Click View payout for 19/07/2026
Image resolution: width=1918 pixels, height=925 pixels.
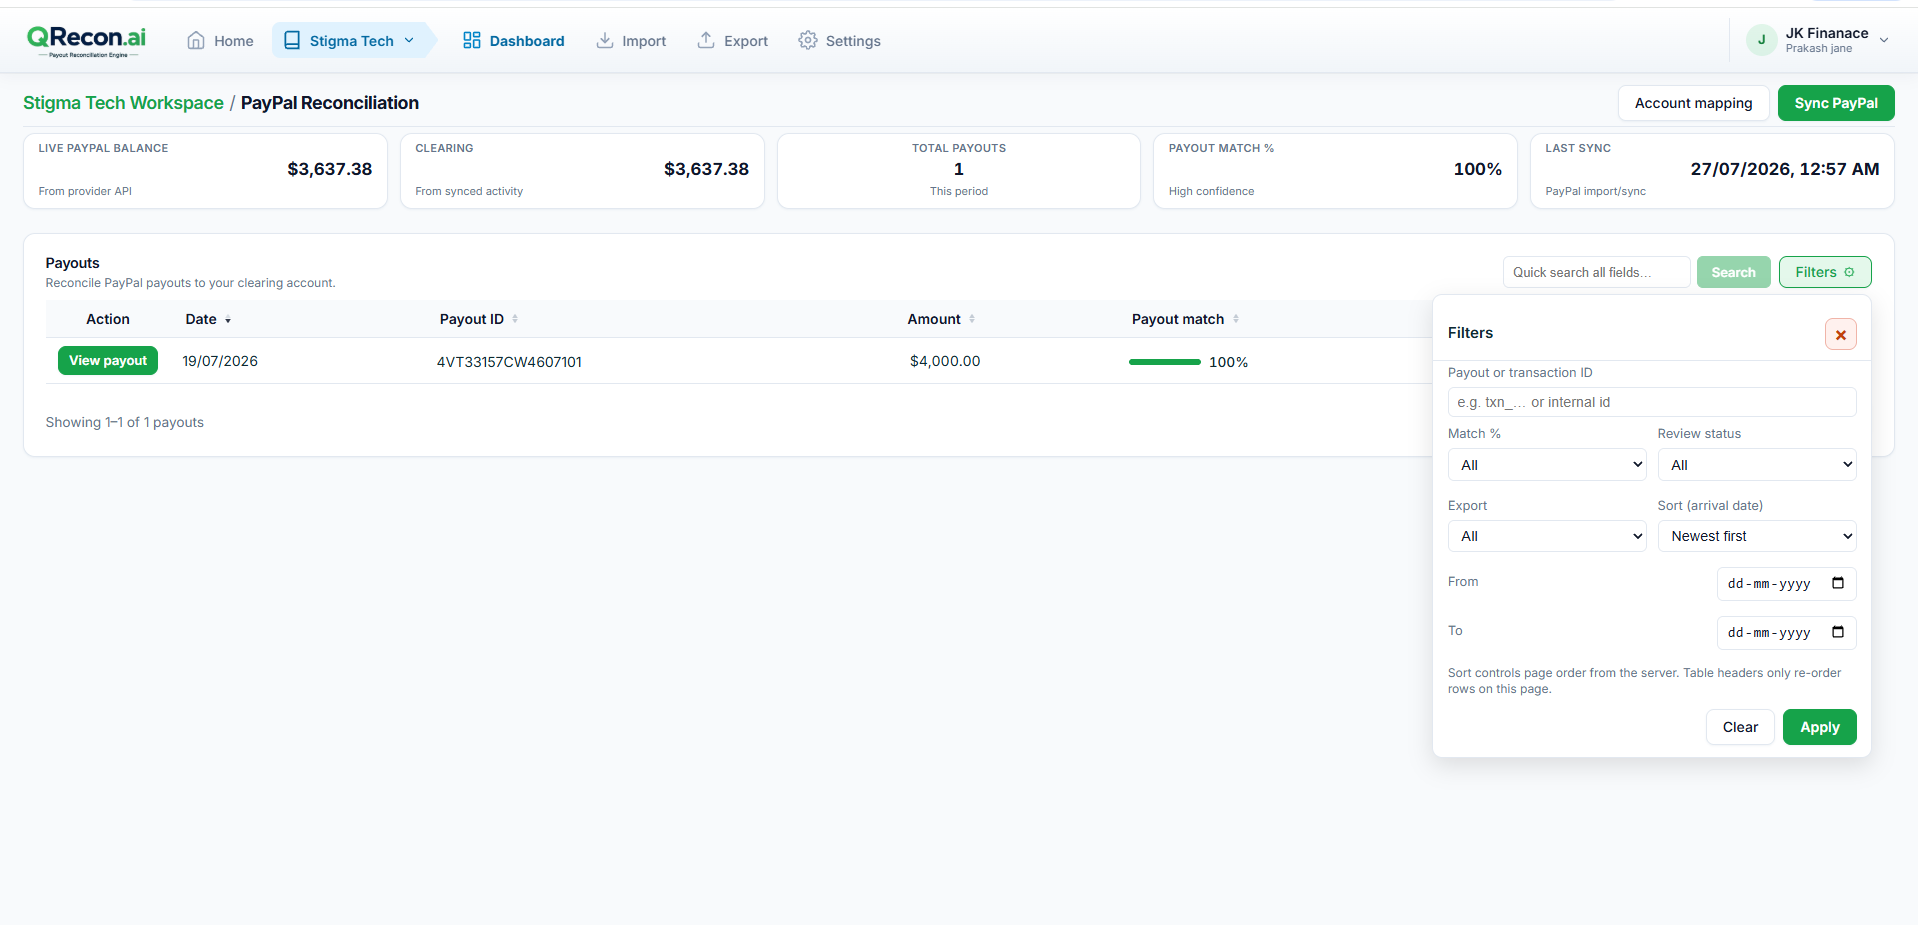pyautogui.click(x=108, y=361)
